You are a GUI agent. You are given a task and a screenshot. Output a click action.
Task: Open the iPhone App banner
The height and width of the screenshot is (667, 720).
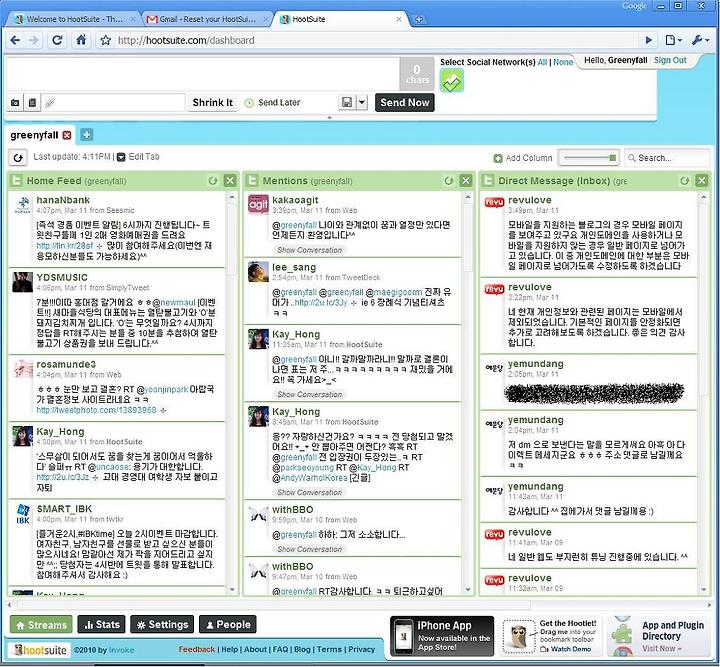(x=442, y=636)
